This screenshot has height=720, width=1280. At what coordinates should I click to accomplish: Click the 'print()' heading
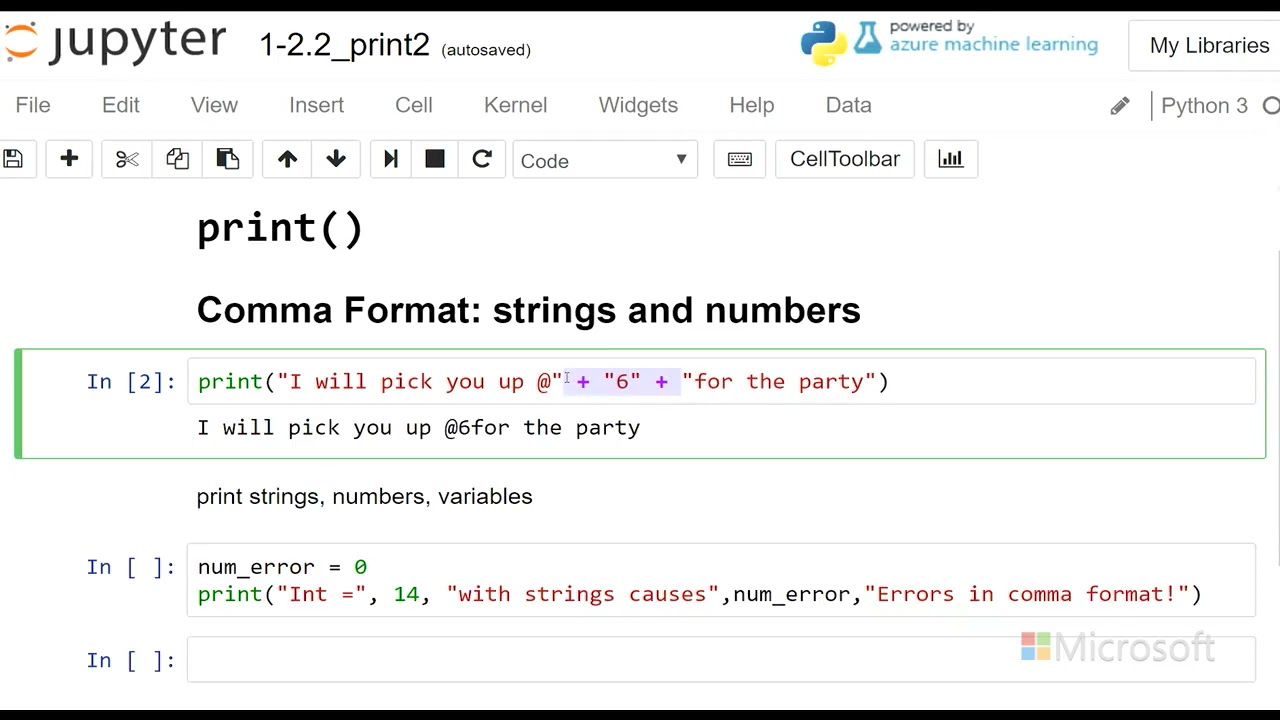280,229
